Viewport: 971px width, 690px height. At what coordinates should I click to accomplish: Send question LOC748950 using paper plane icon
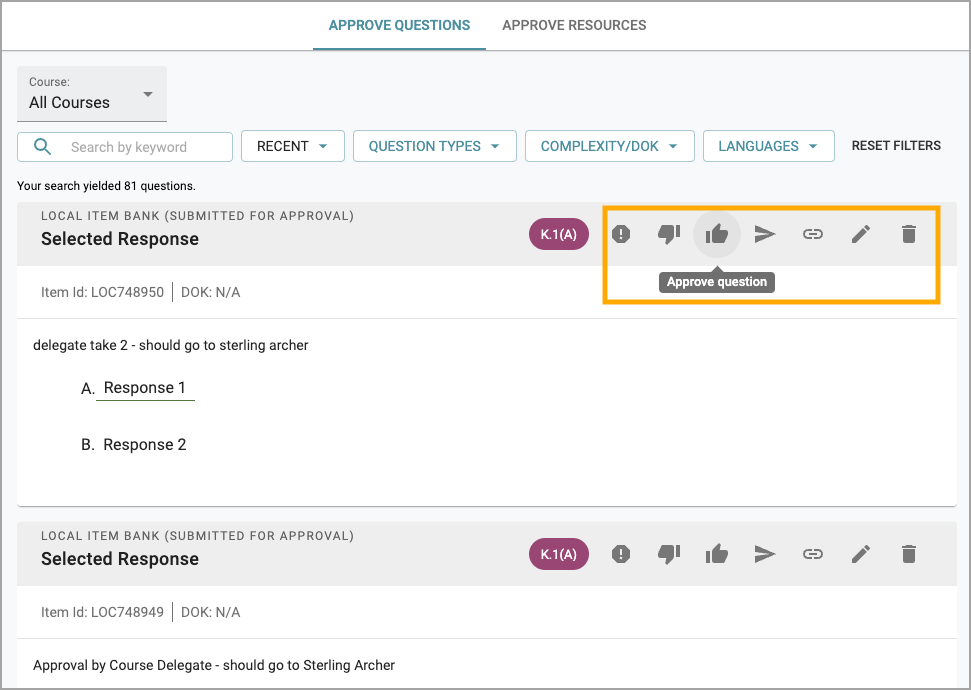click(765, 234)
